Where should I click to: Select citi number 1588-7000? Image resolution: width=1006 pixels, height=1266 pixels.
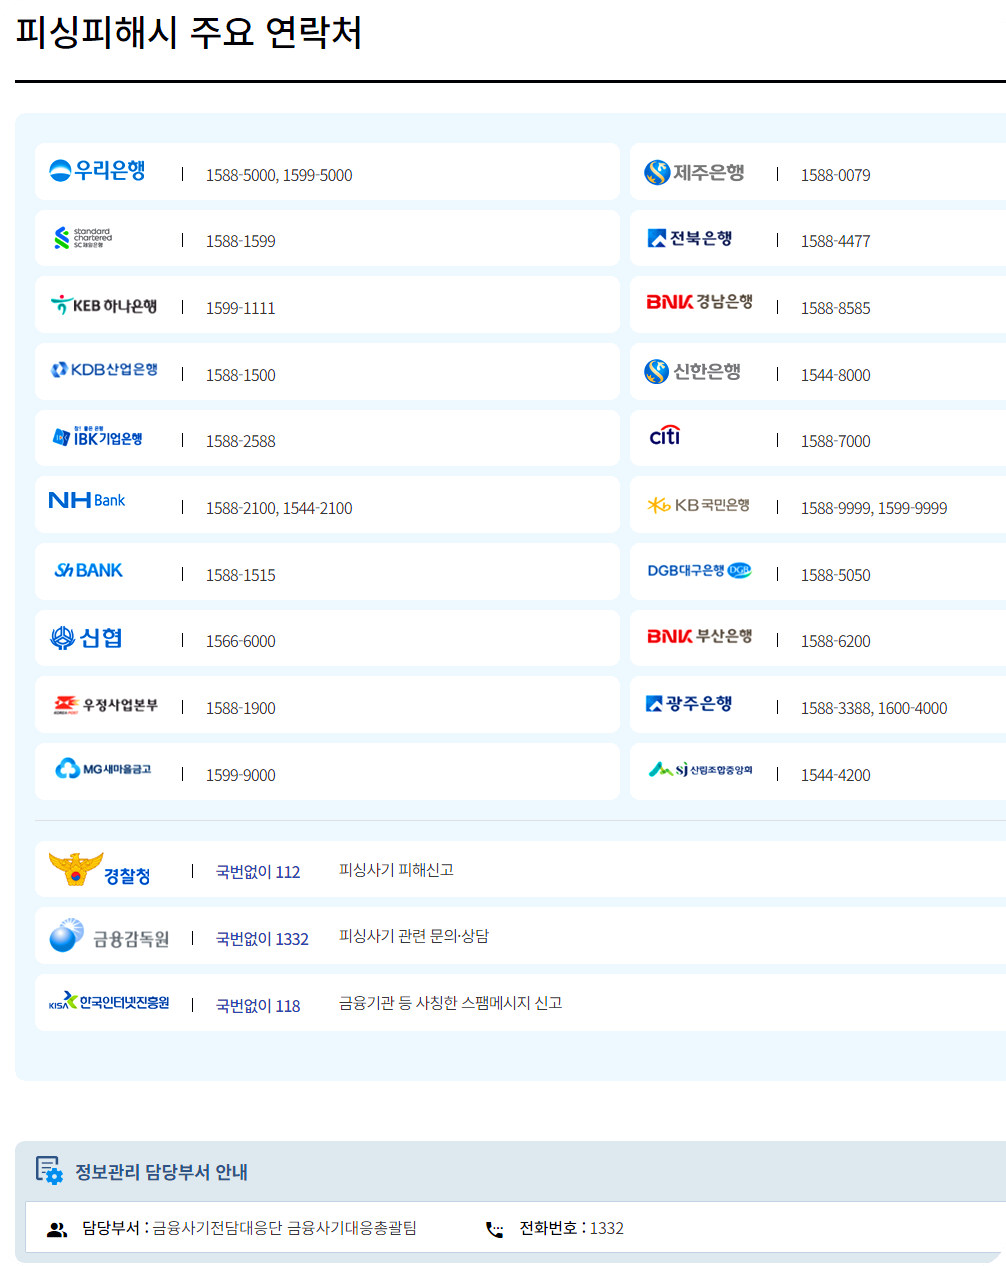(836, 441)
